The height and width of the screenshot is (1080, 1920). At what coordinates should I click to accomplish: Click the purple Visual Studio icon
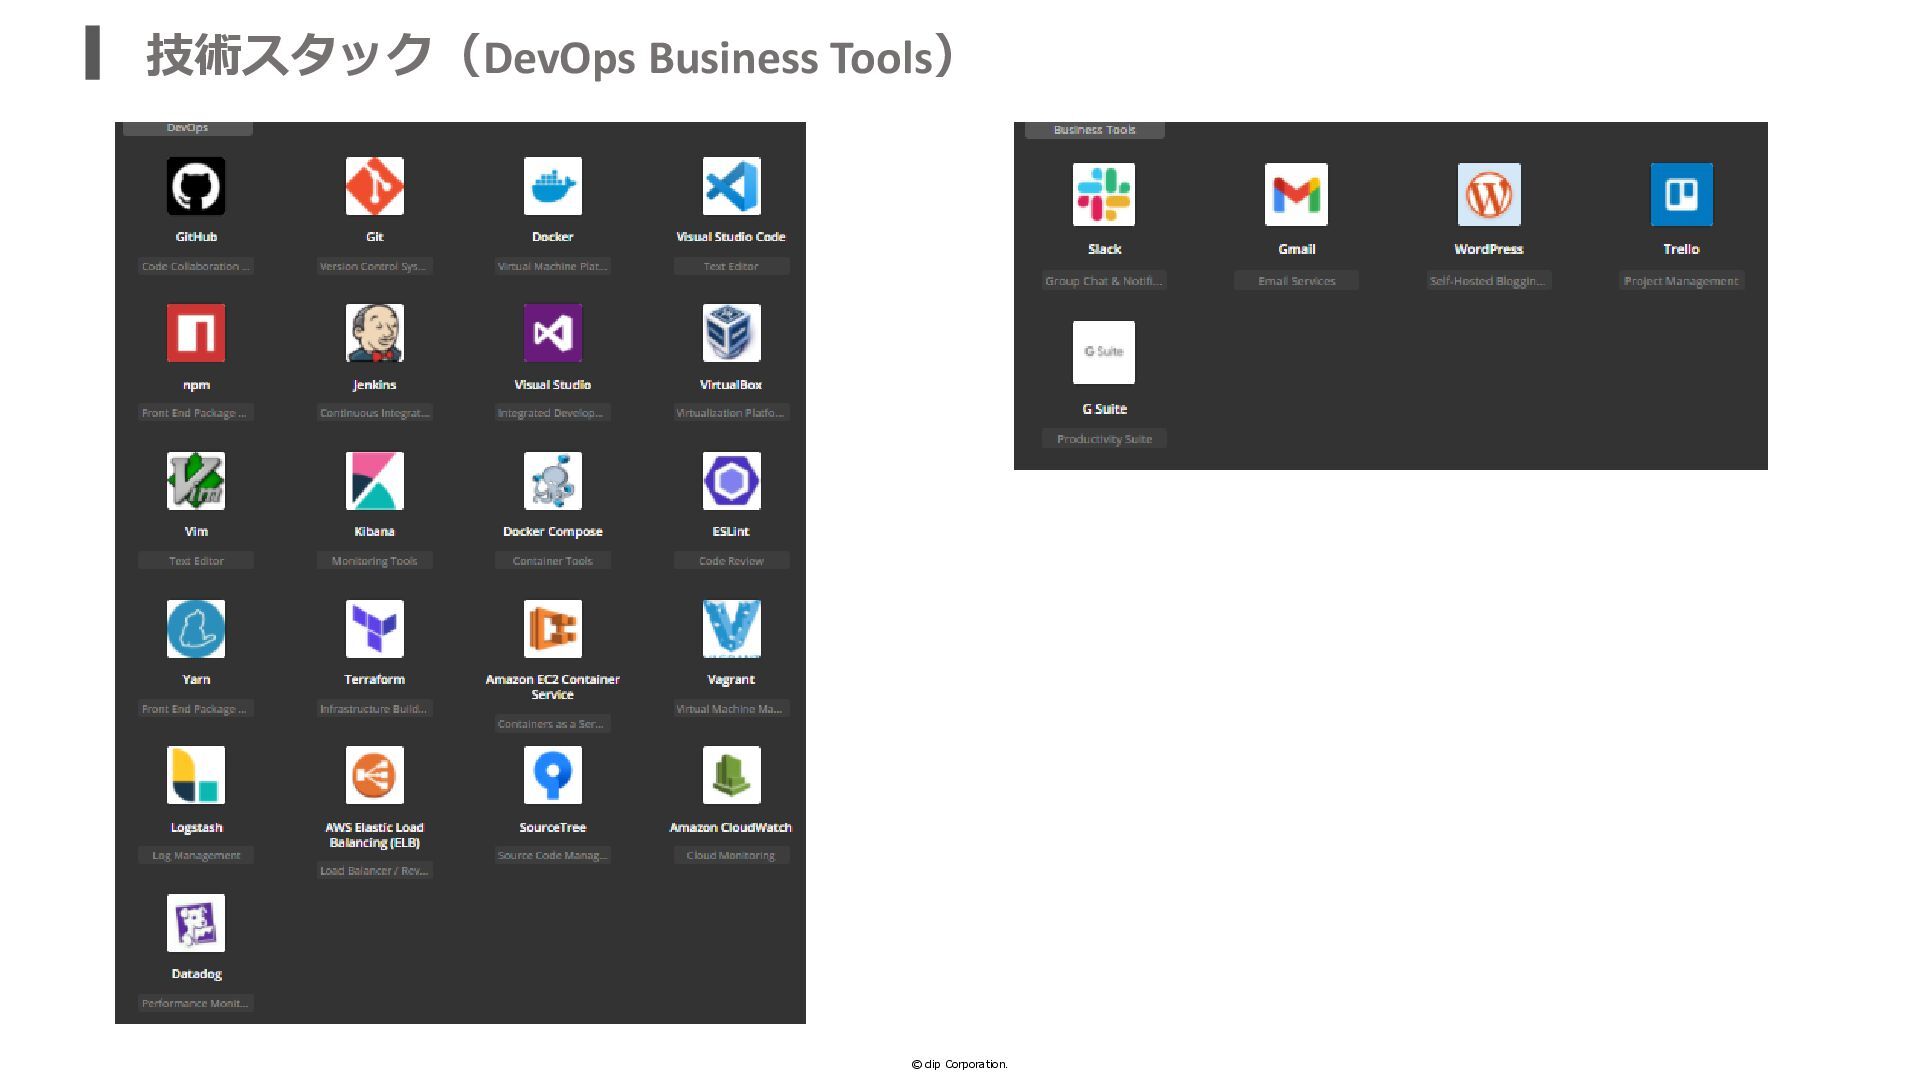click(x=553, y=333)
